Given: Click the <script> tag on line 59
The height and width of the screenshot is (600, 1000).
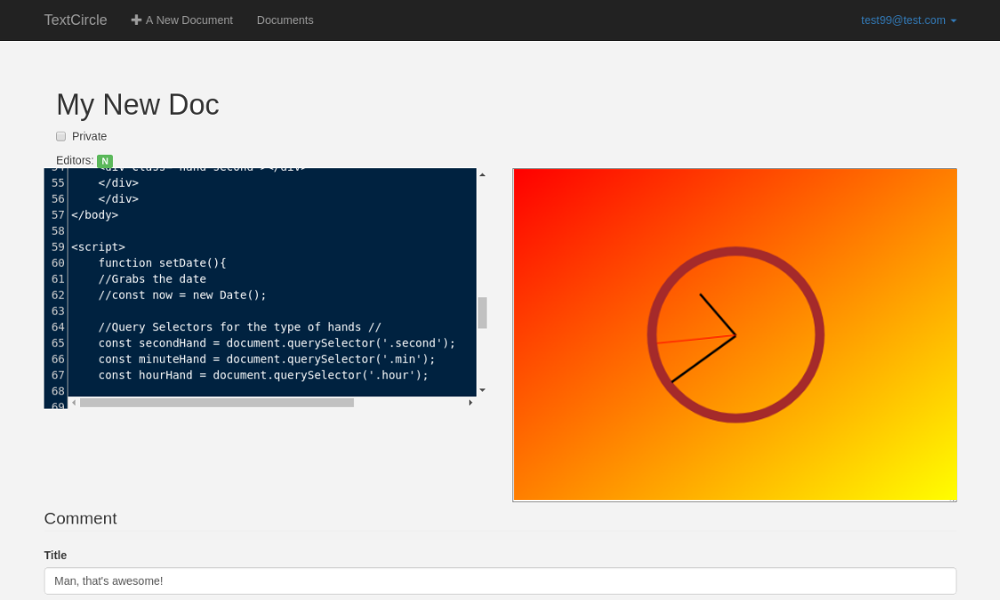Looking at the screenshot, I should pyautogui.click(x=98, y=247).
